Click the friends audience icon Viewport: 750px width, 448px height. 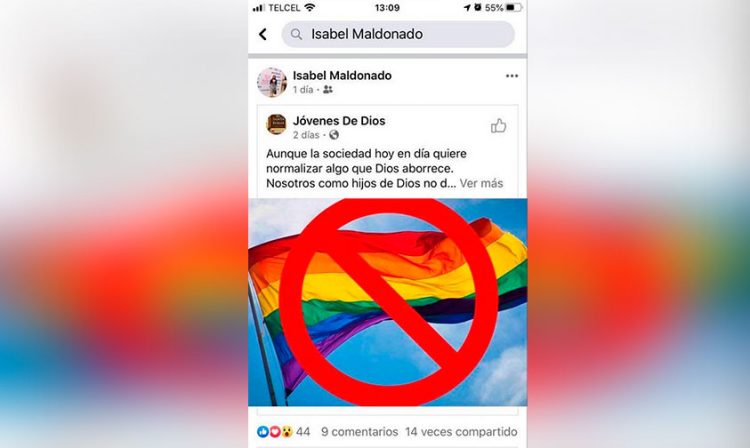click(x=328, y=89)
